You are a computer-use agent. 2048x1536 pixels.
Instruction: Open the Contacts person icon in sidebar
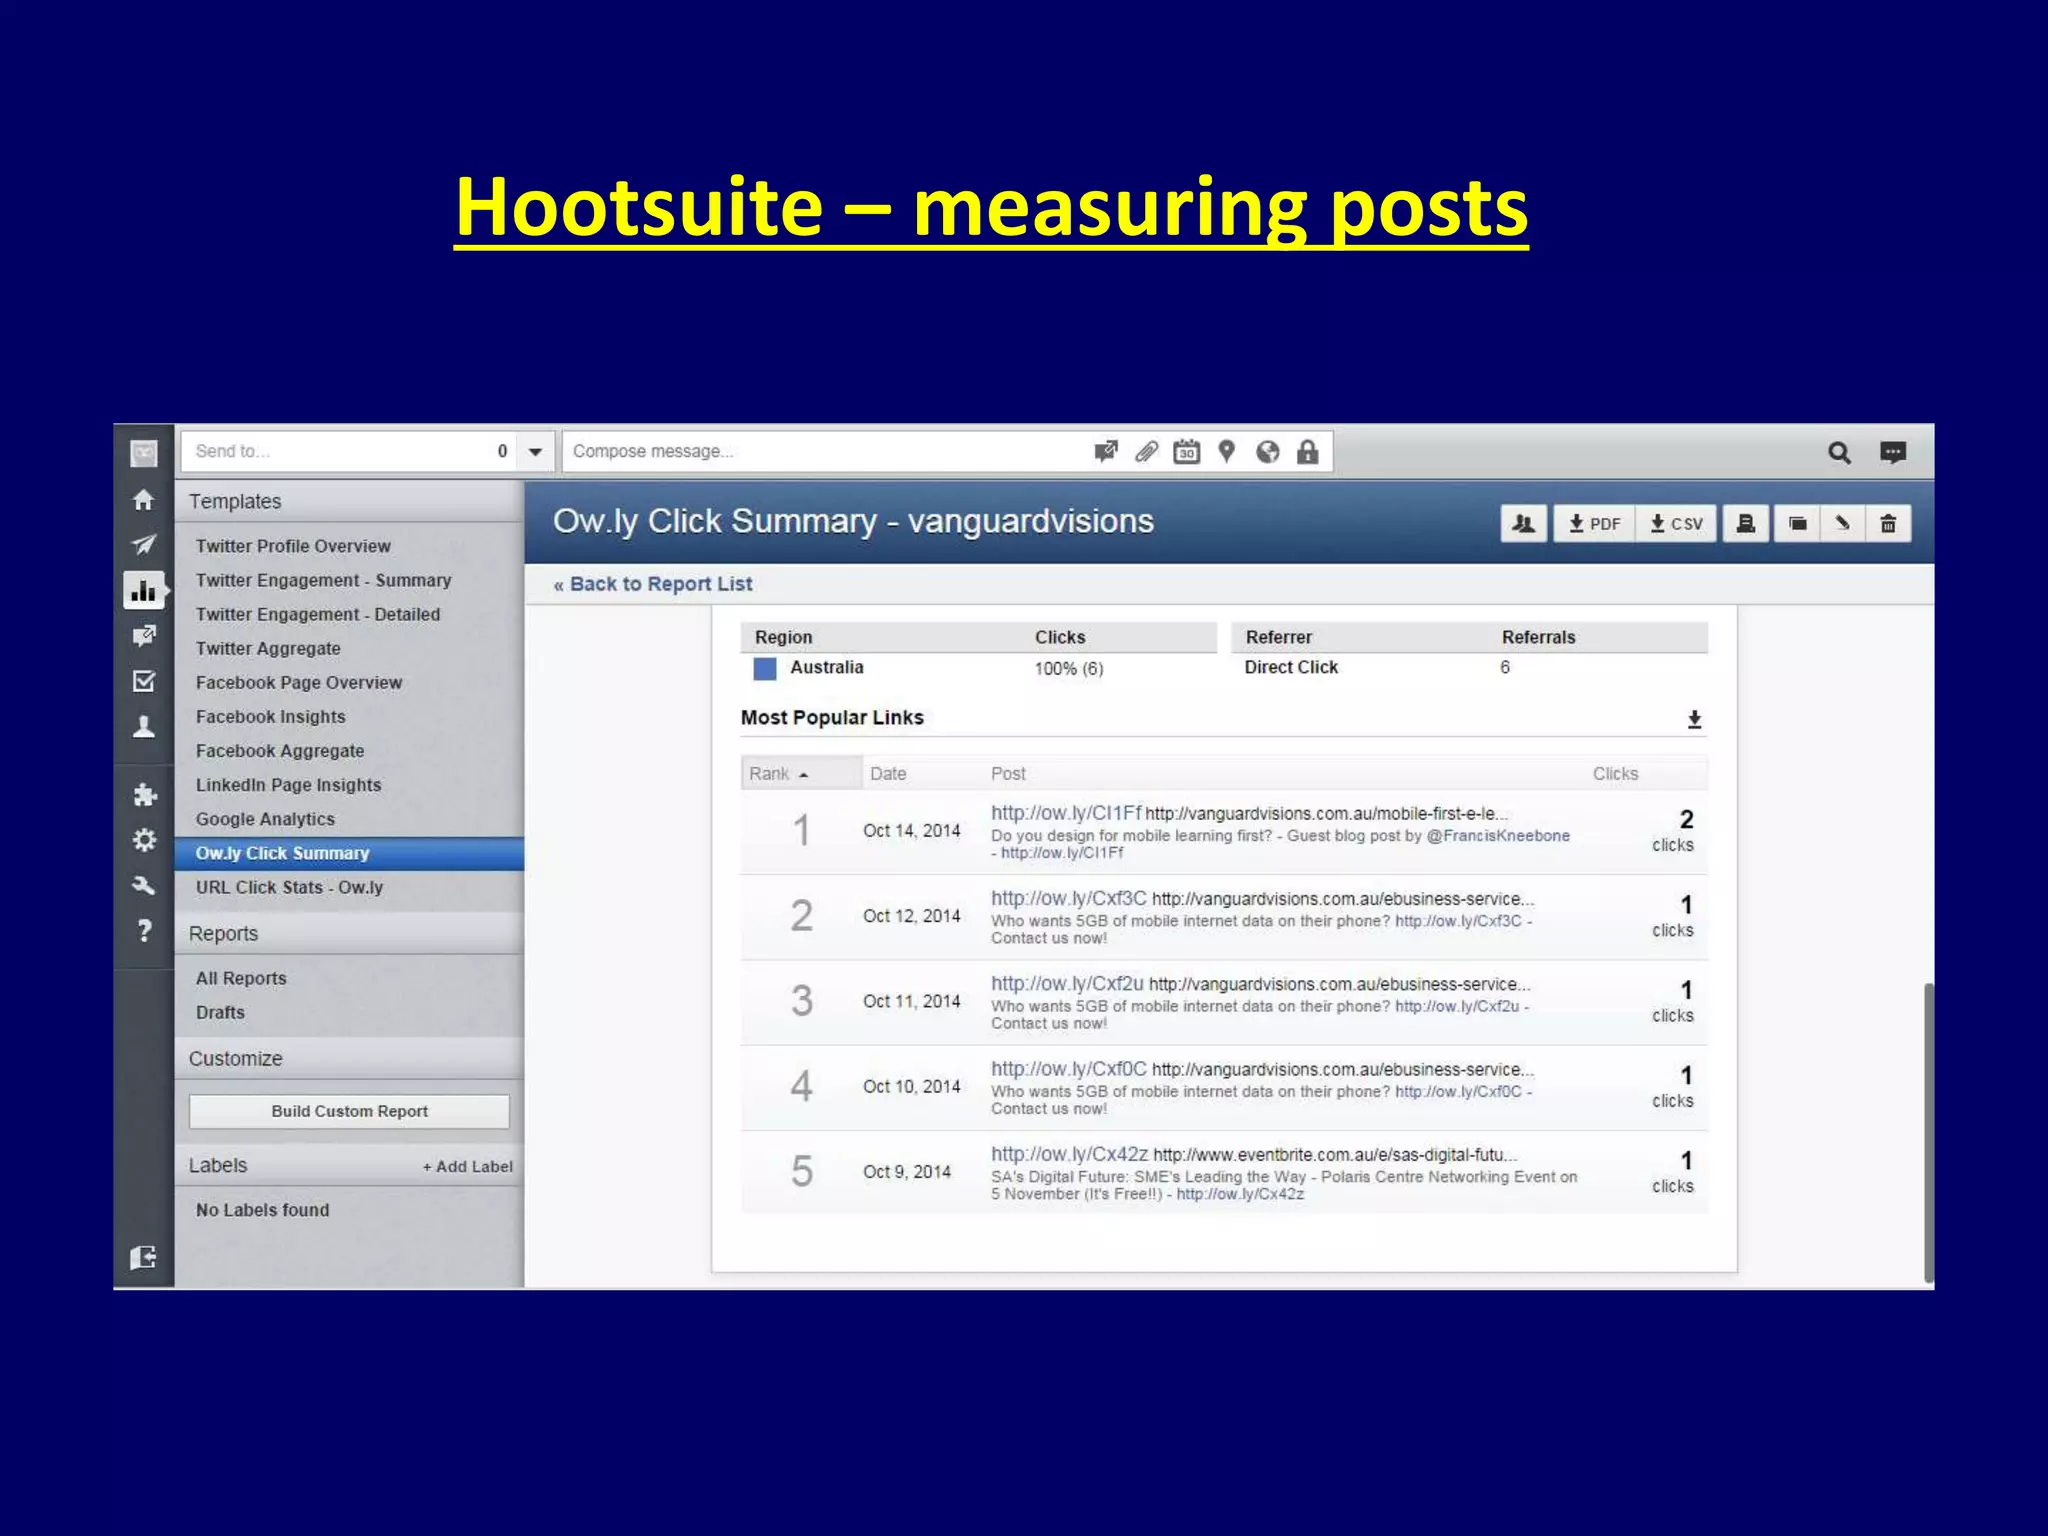pyautogui.click(x=144, y=727)
